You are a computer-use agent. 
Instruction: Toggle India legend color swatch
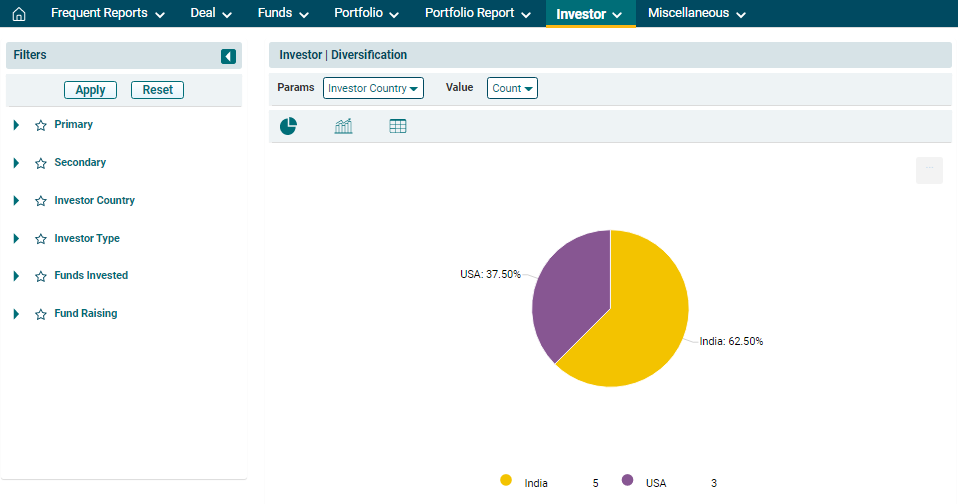coord(506,481)
